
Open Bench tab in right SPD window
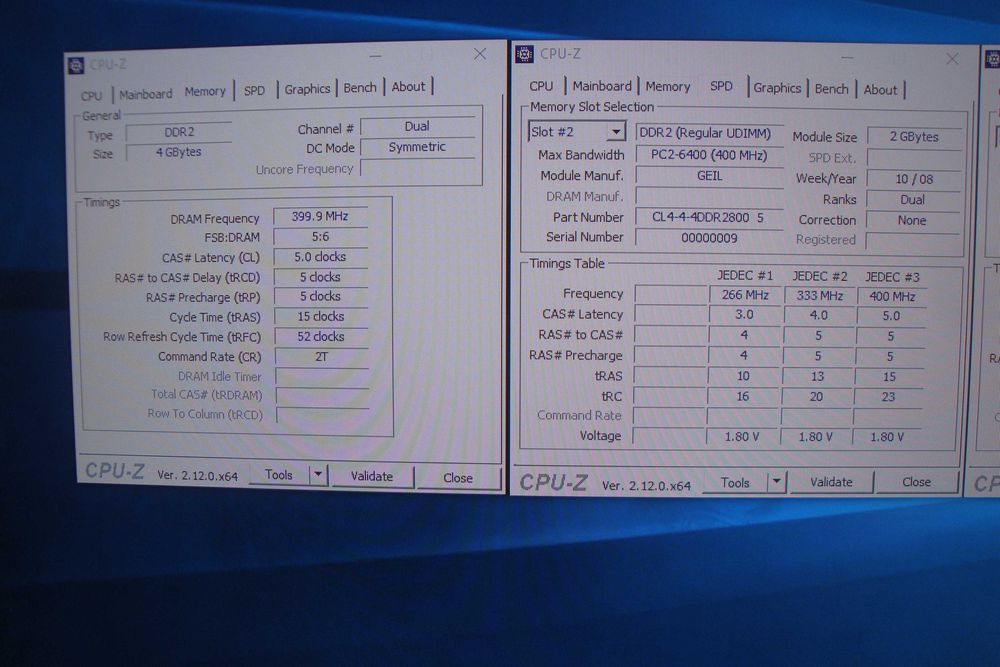tap(832, 89)
